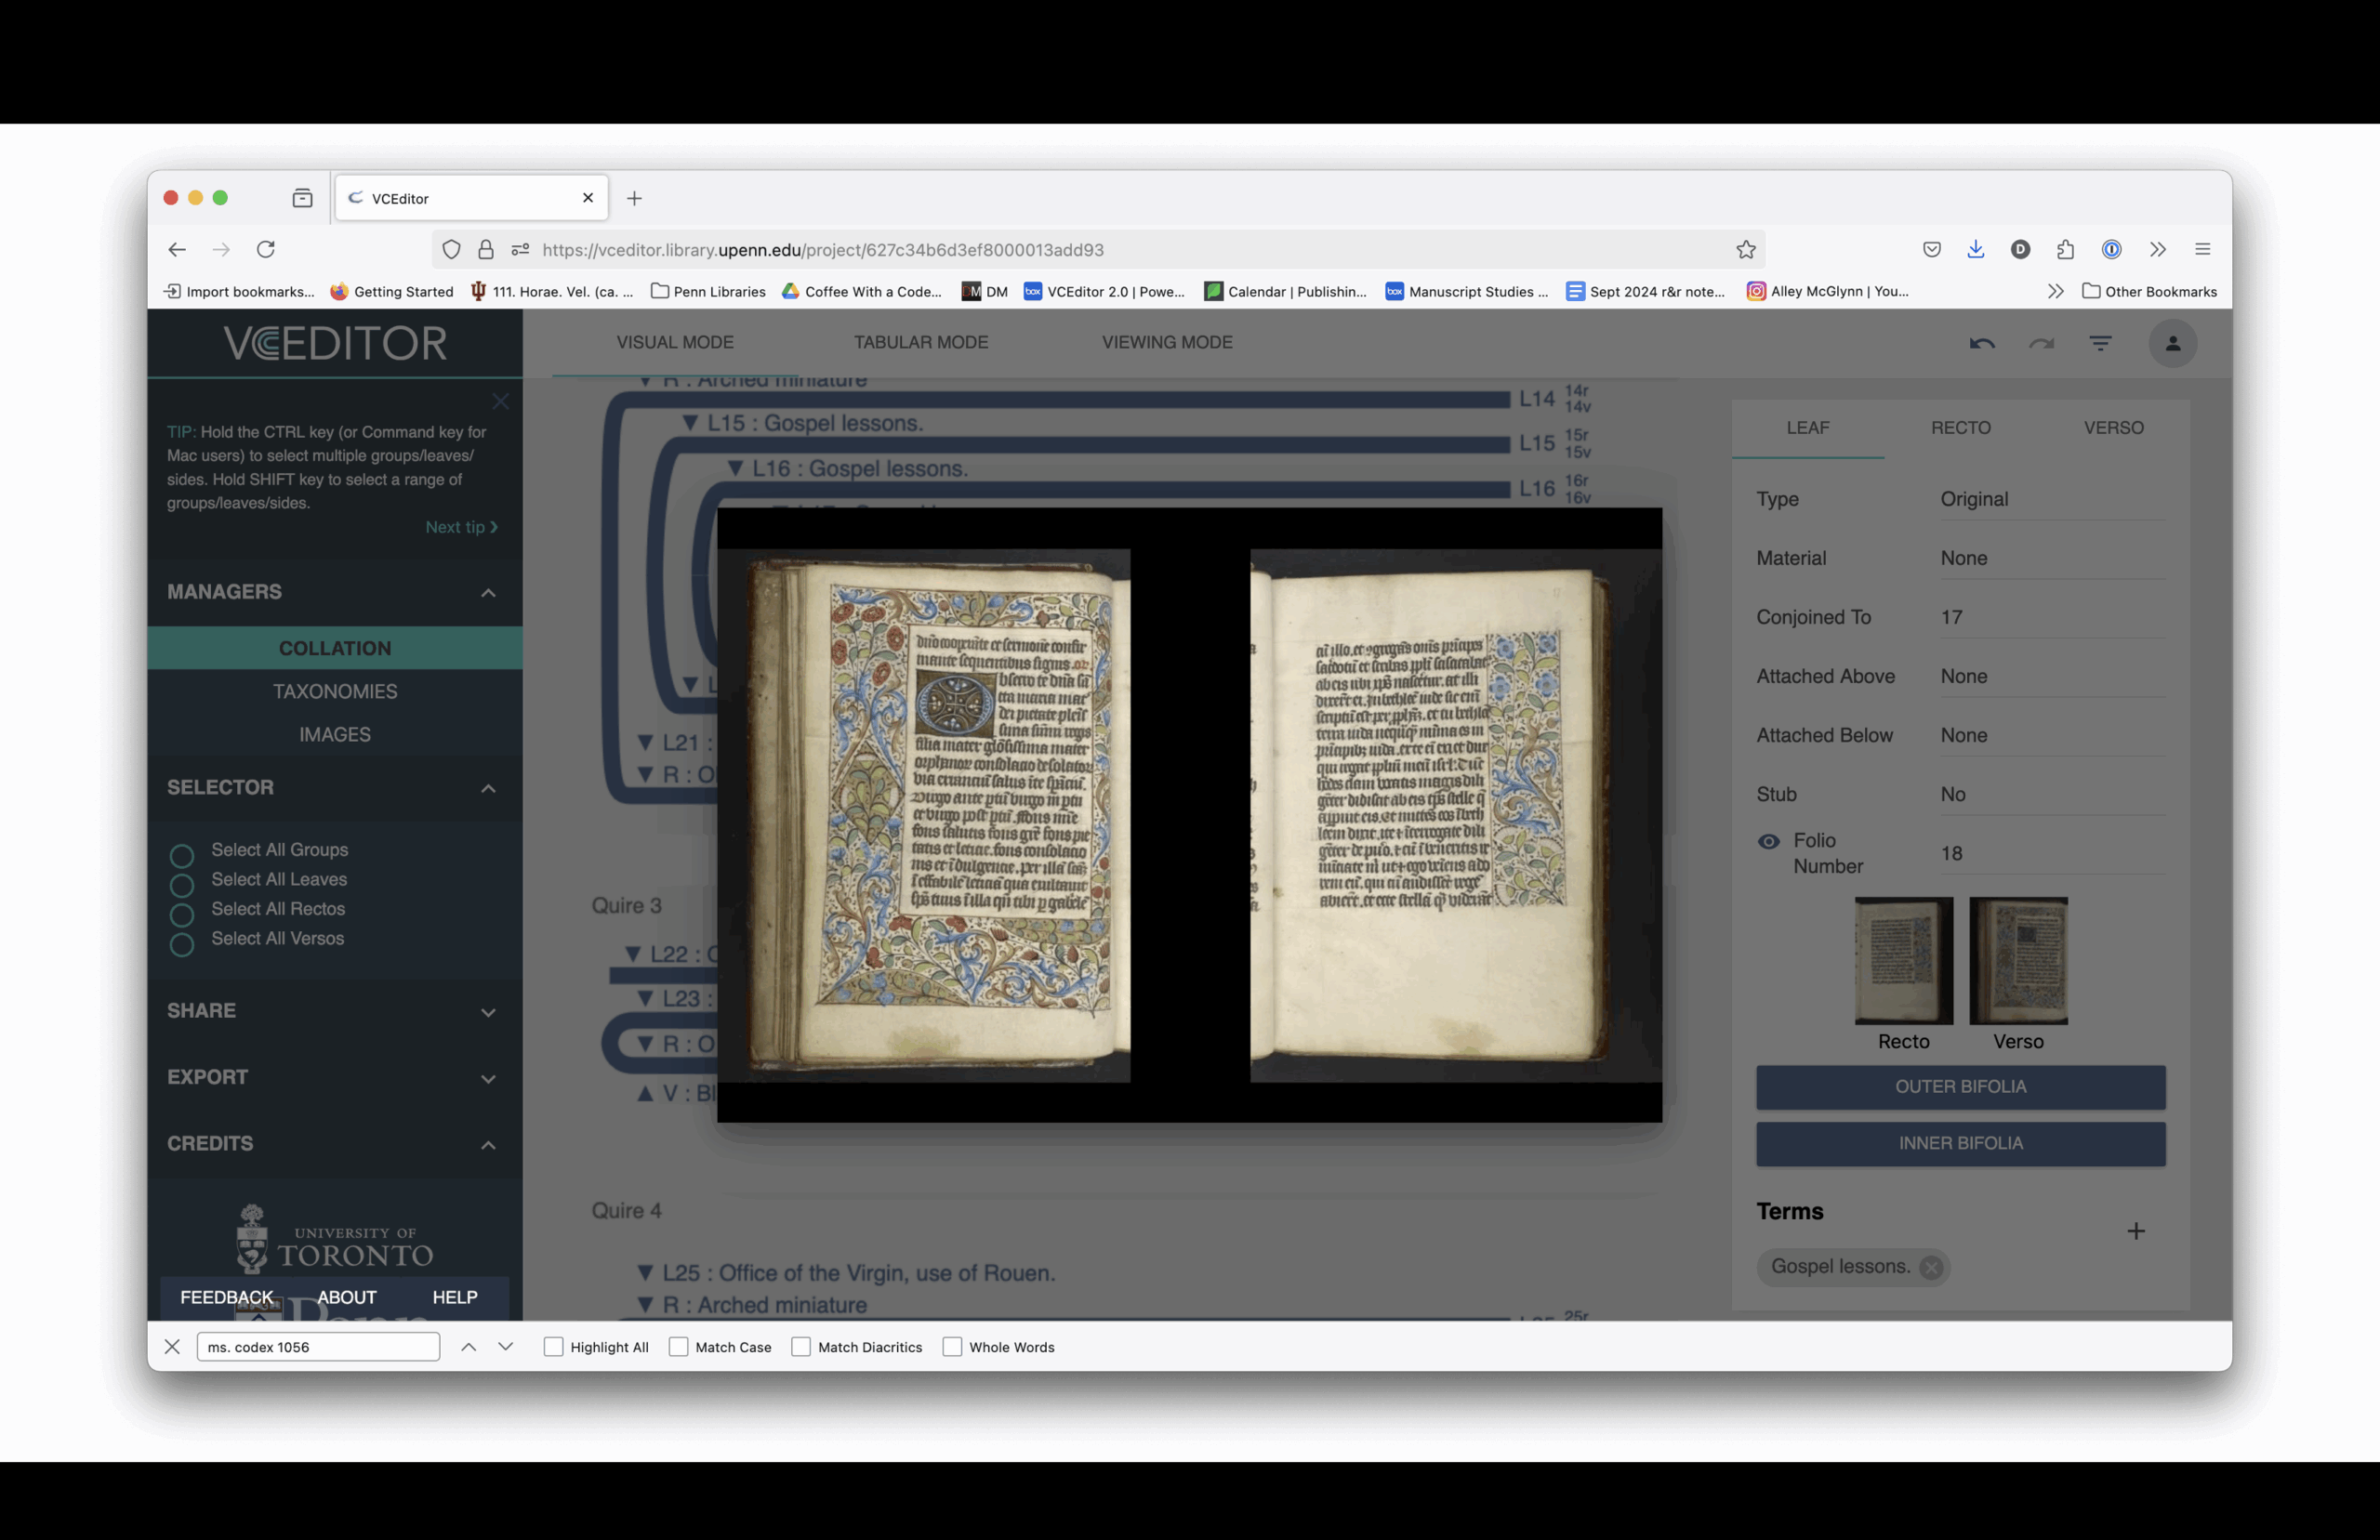Click the Recto page thumbnail

click(1903, 961)
